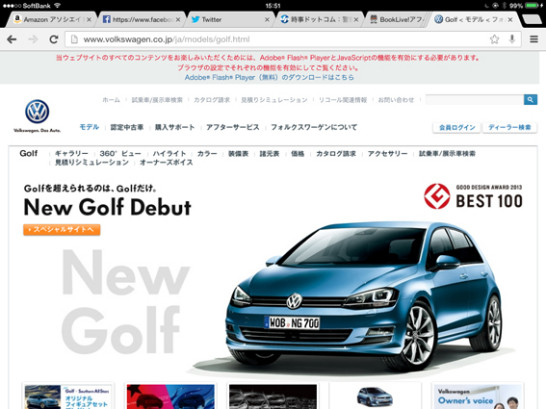The width and height of the screenshot is (546, 409).
Task: Click the browser forward arrow
Action: point(33,39)
